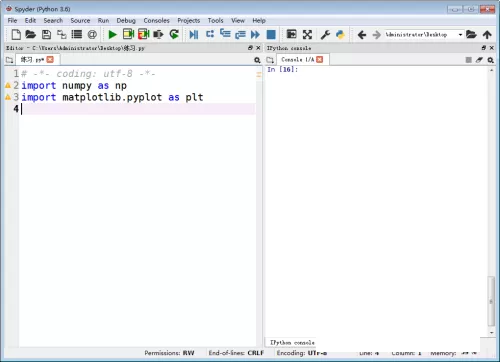Browse working directory folder icon
The image size is (500, 362).
pos(471,34)
